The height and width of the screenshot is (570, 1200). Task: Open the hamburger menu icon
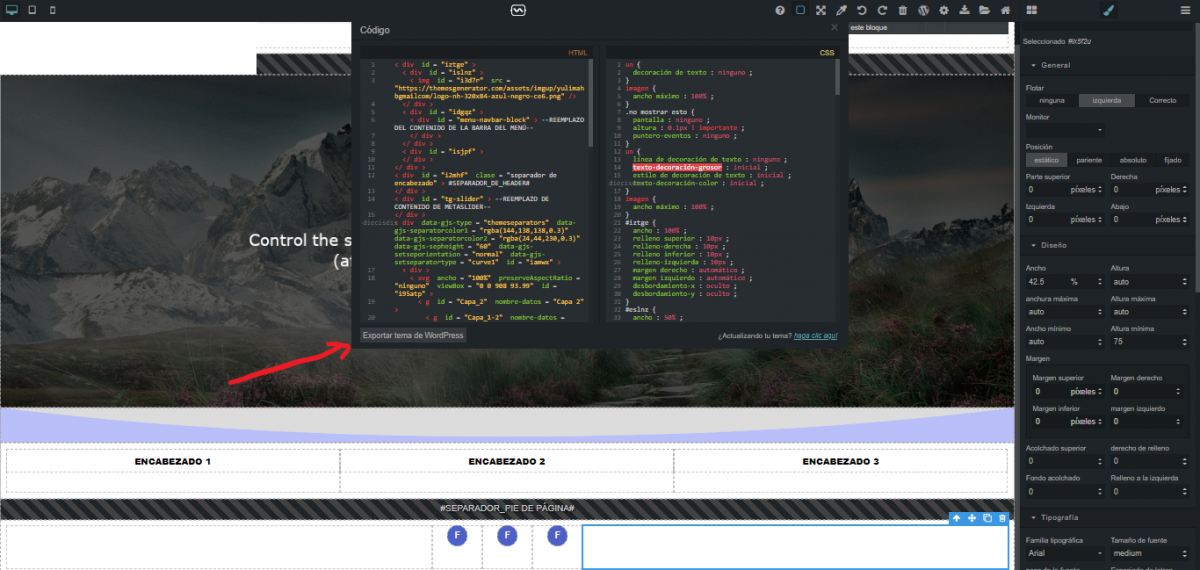pos(1184,10)
